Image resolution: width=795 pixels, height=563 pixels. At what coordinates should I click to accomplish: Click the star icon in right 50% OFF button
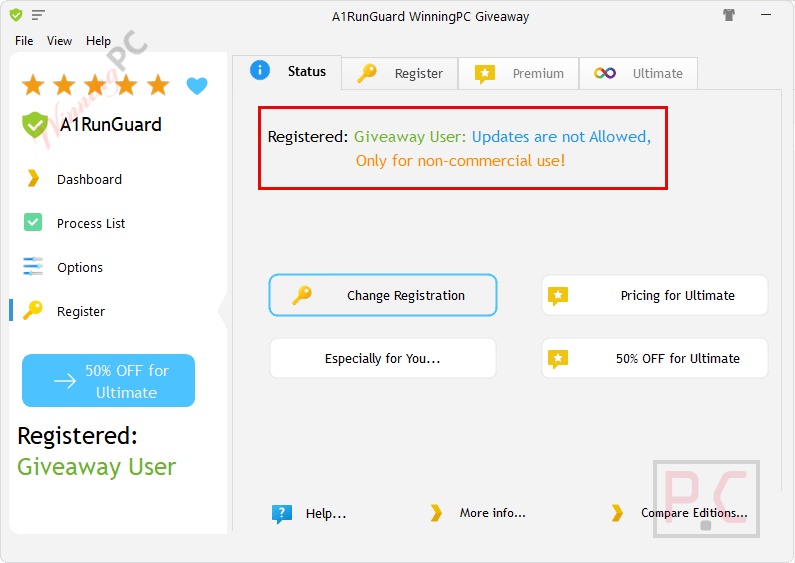[x=558, y=359]
